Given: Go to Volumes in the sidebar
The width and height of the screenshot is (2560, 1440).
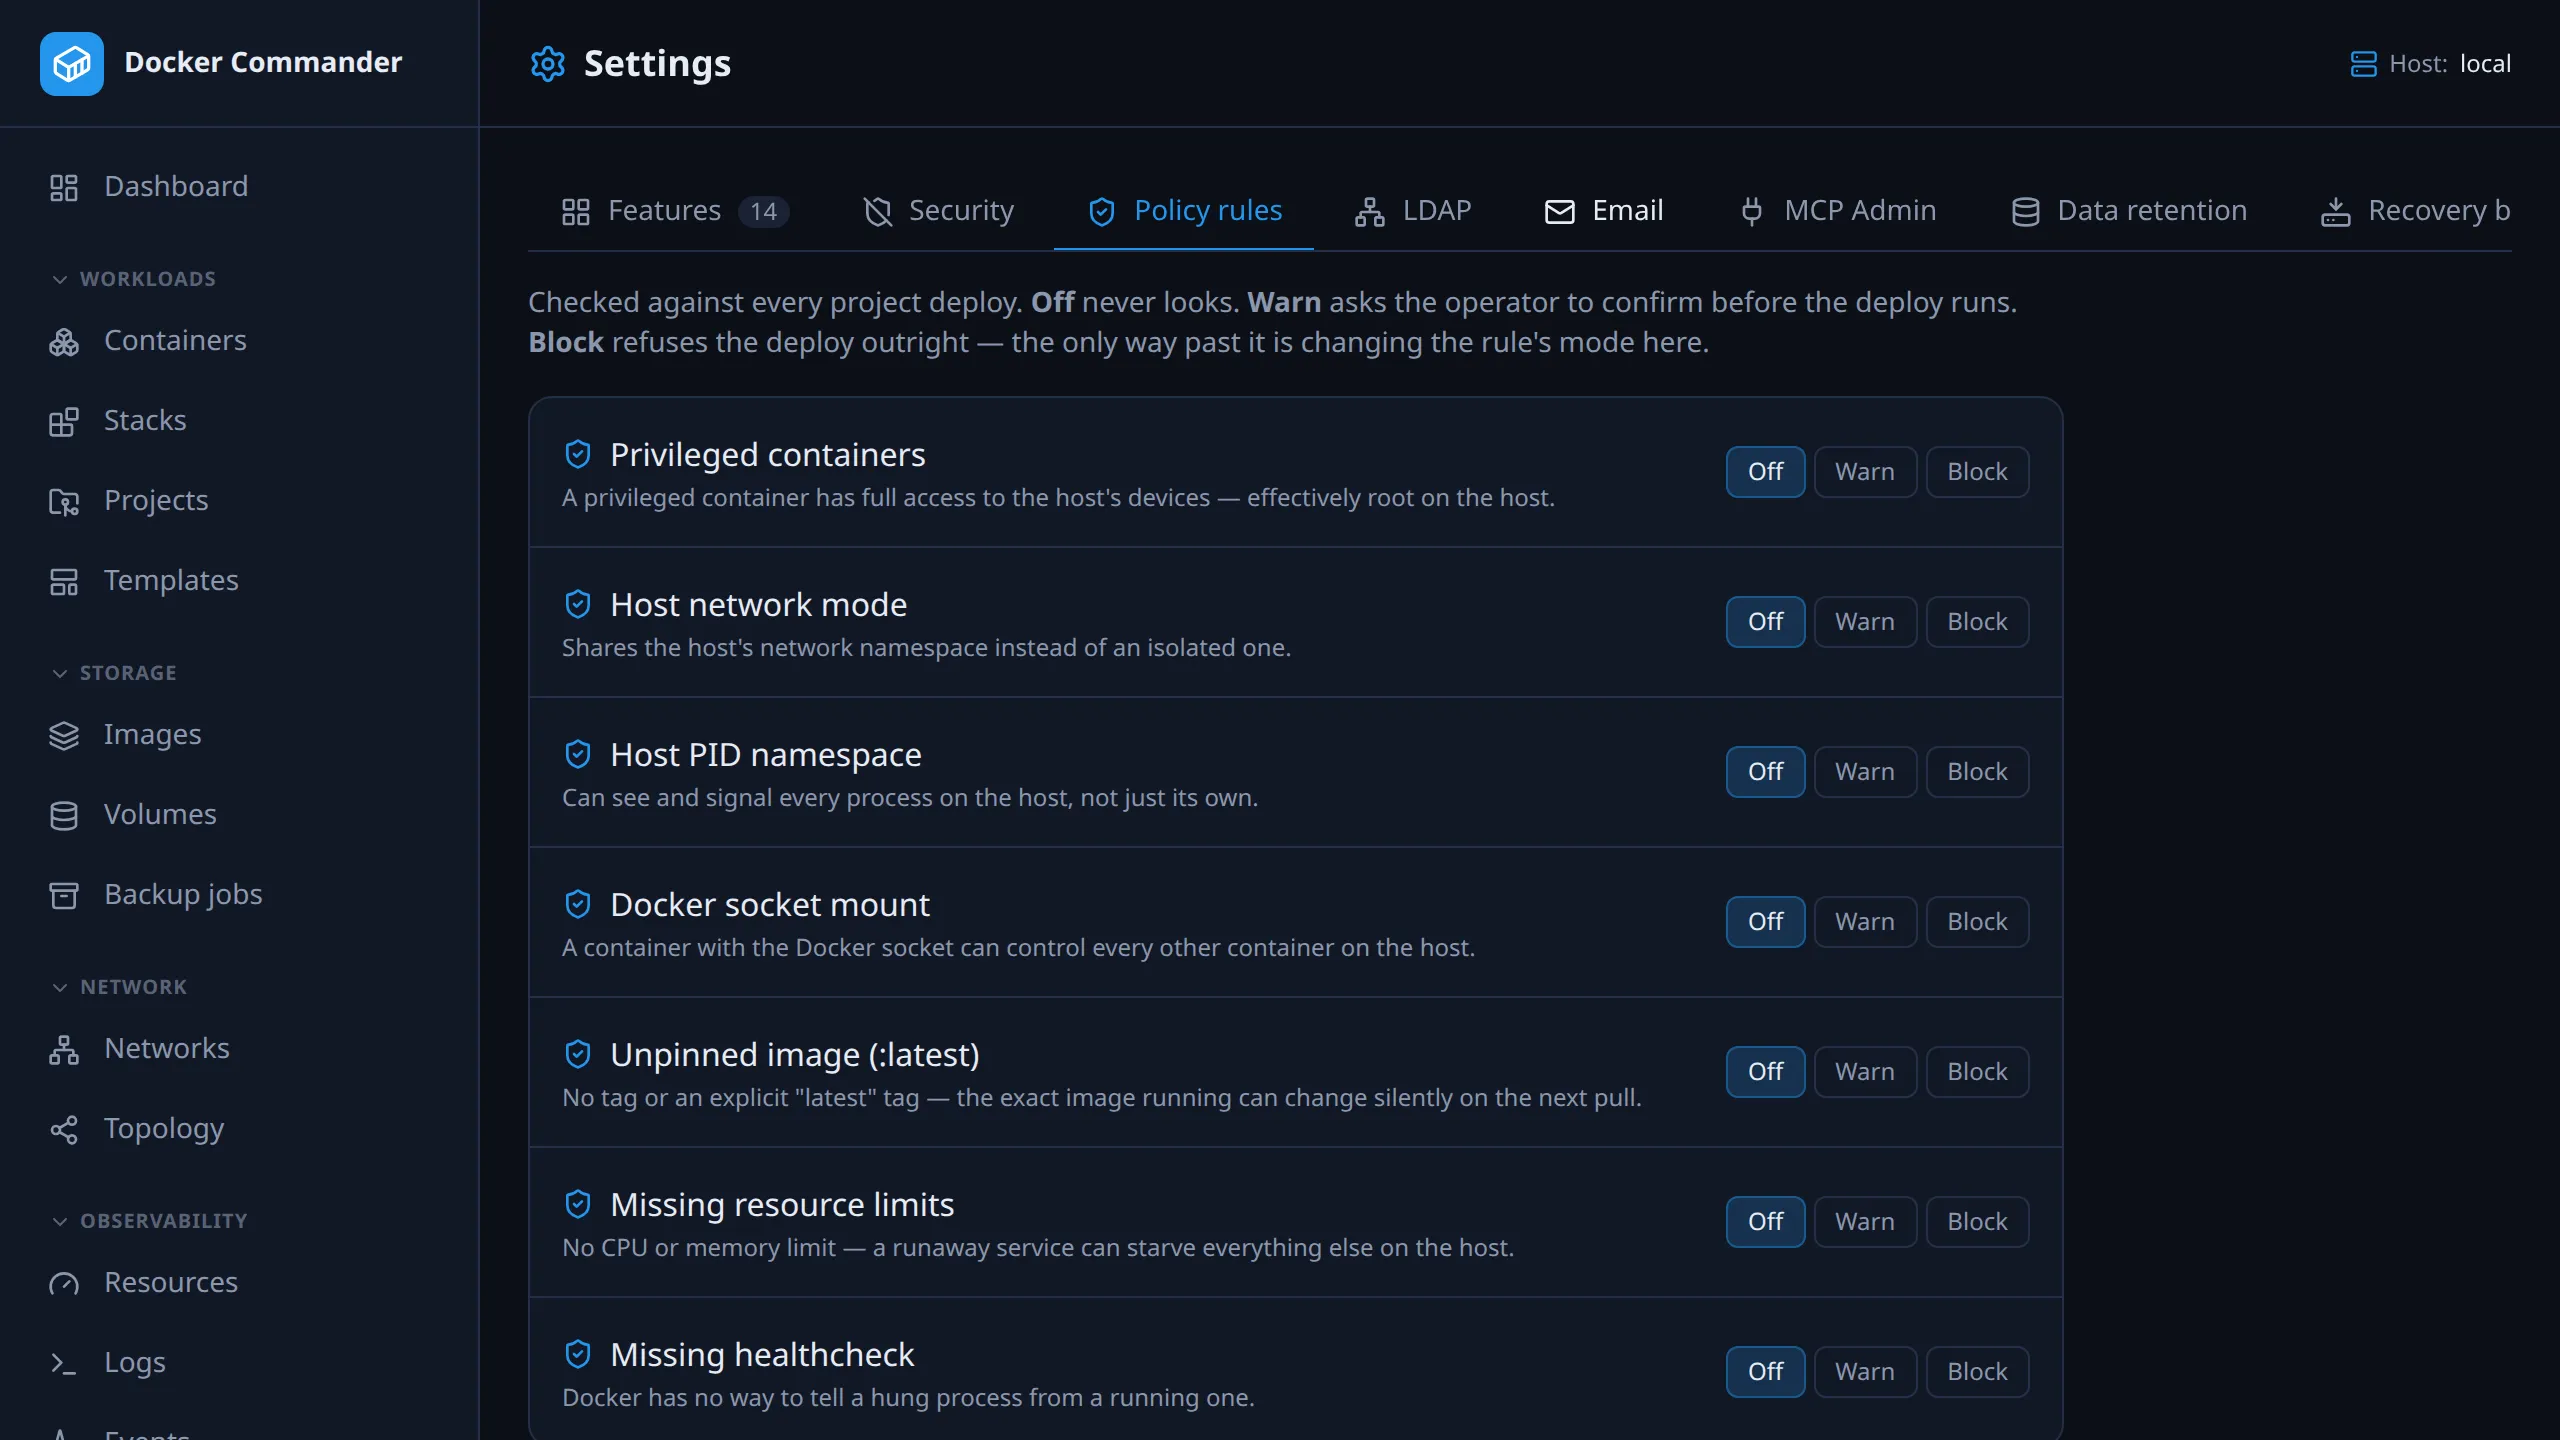Looking at the screenshot, I should (x=239, y=815).
